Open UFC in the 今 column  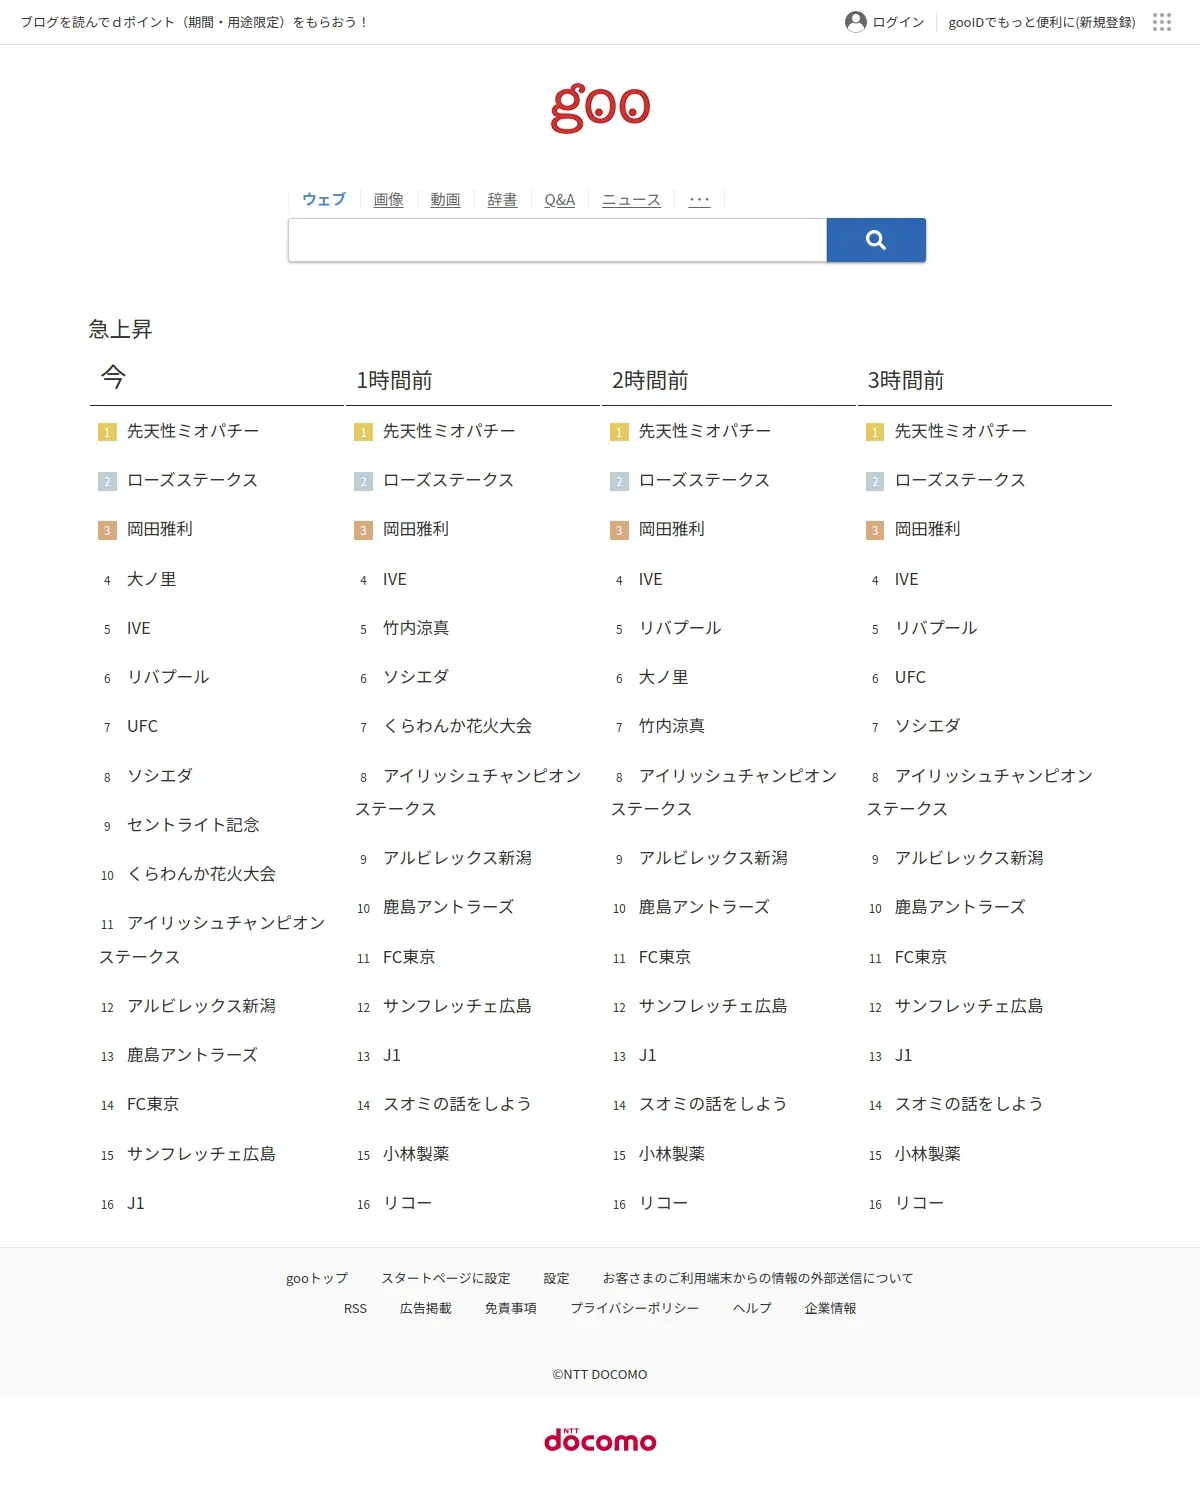(x=142, y=726)
